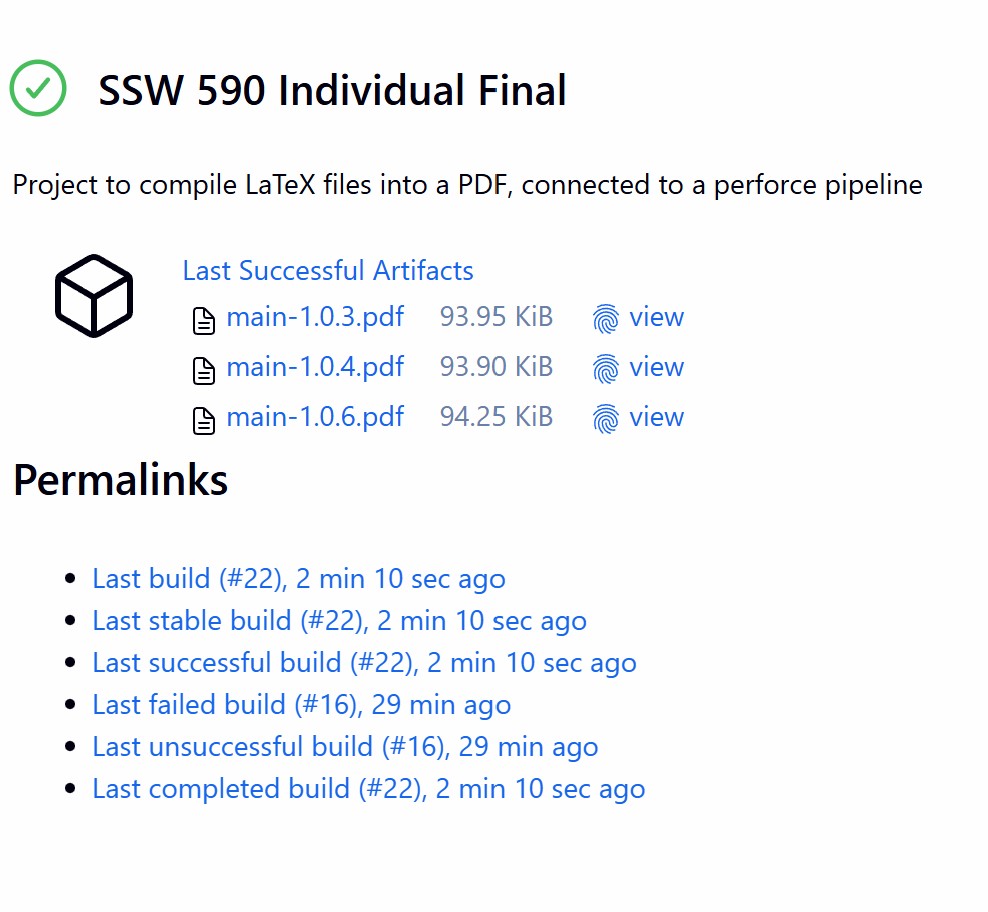Click the document icon beside main-1.0.6.pdf
Screen dimensions: 988x912
coord(204,417)
